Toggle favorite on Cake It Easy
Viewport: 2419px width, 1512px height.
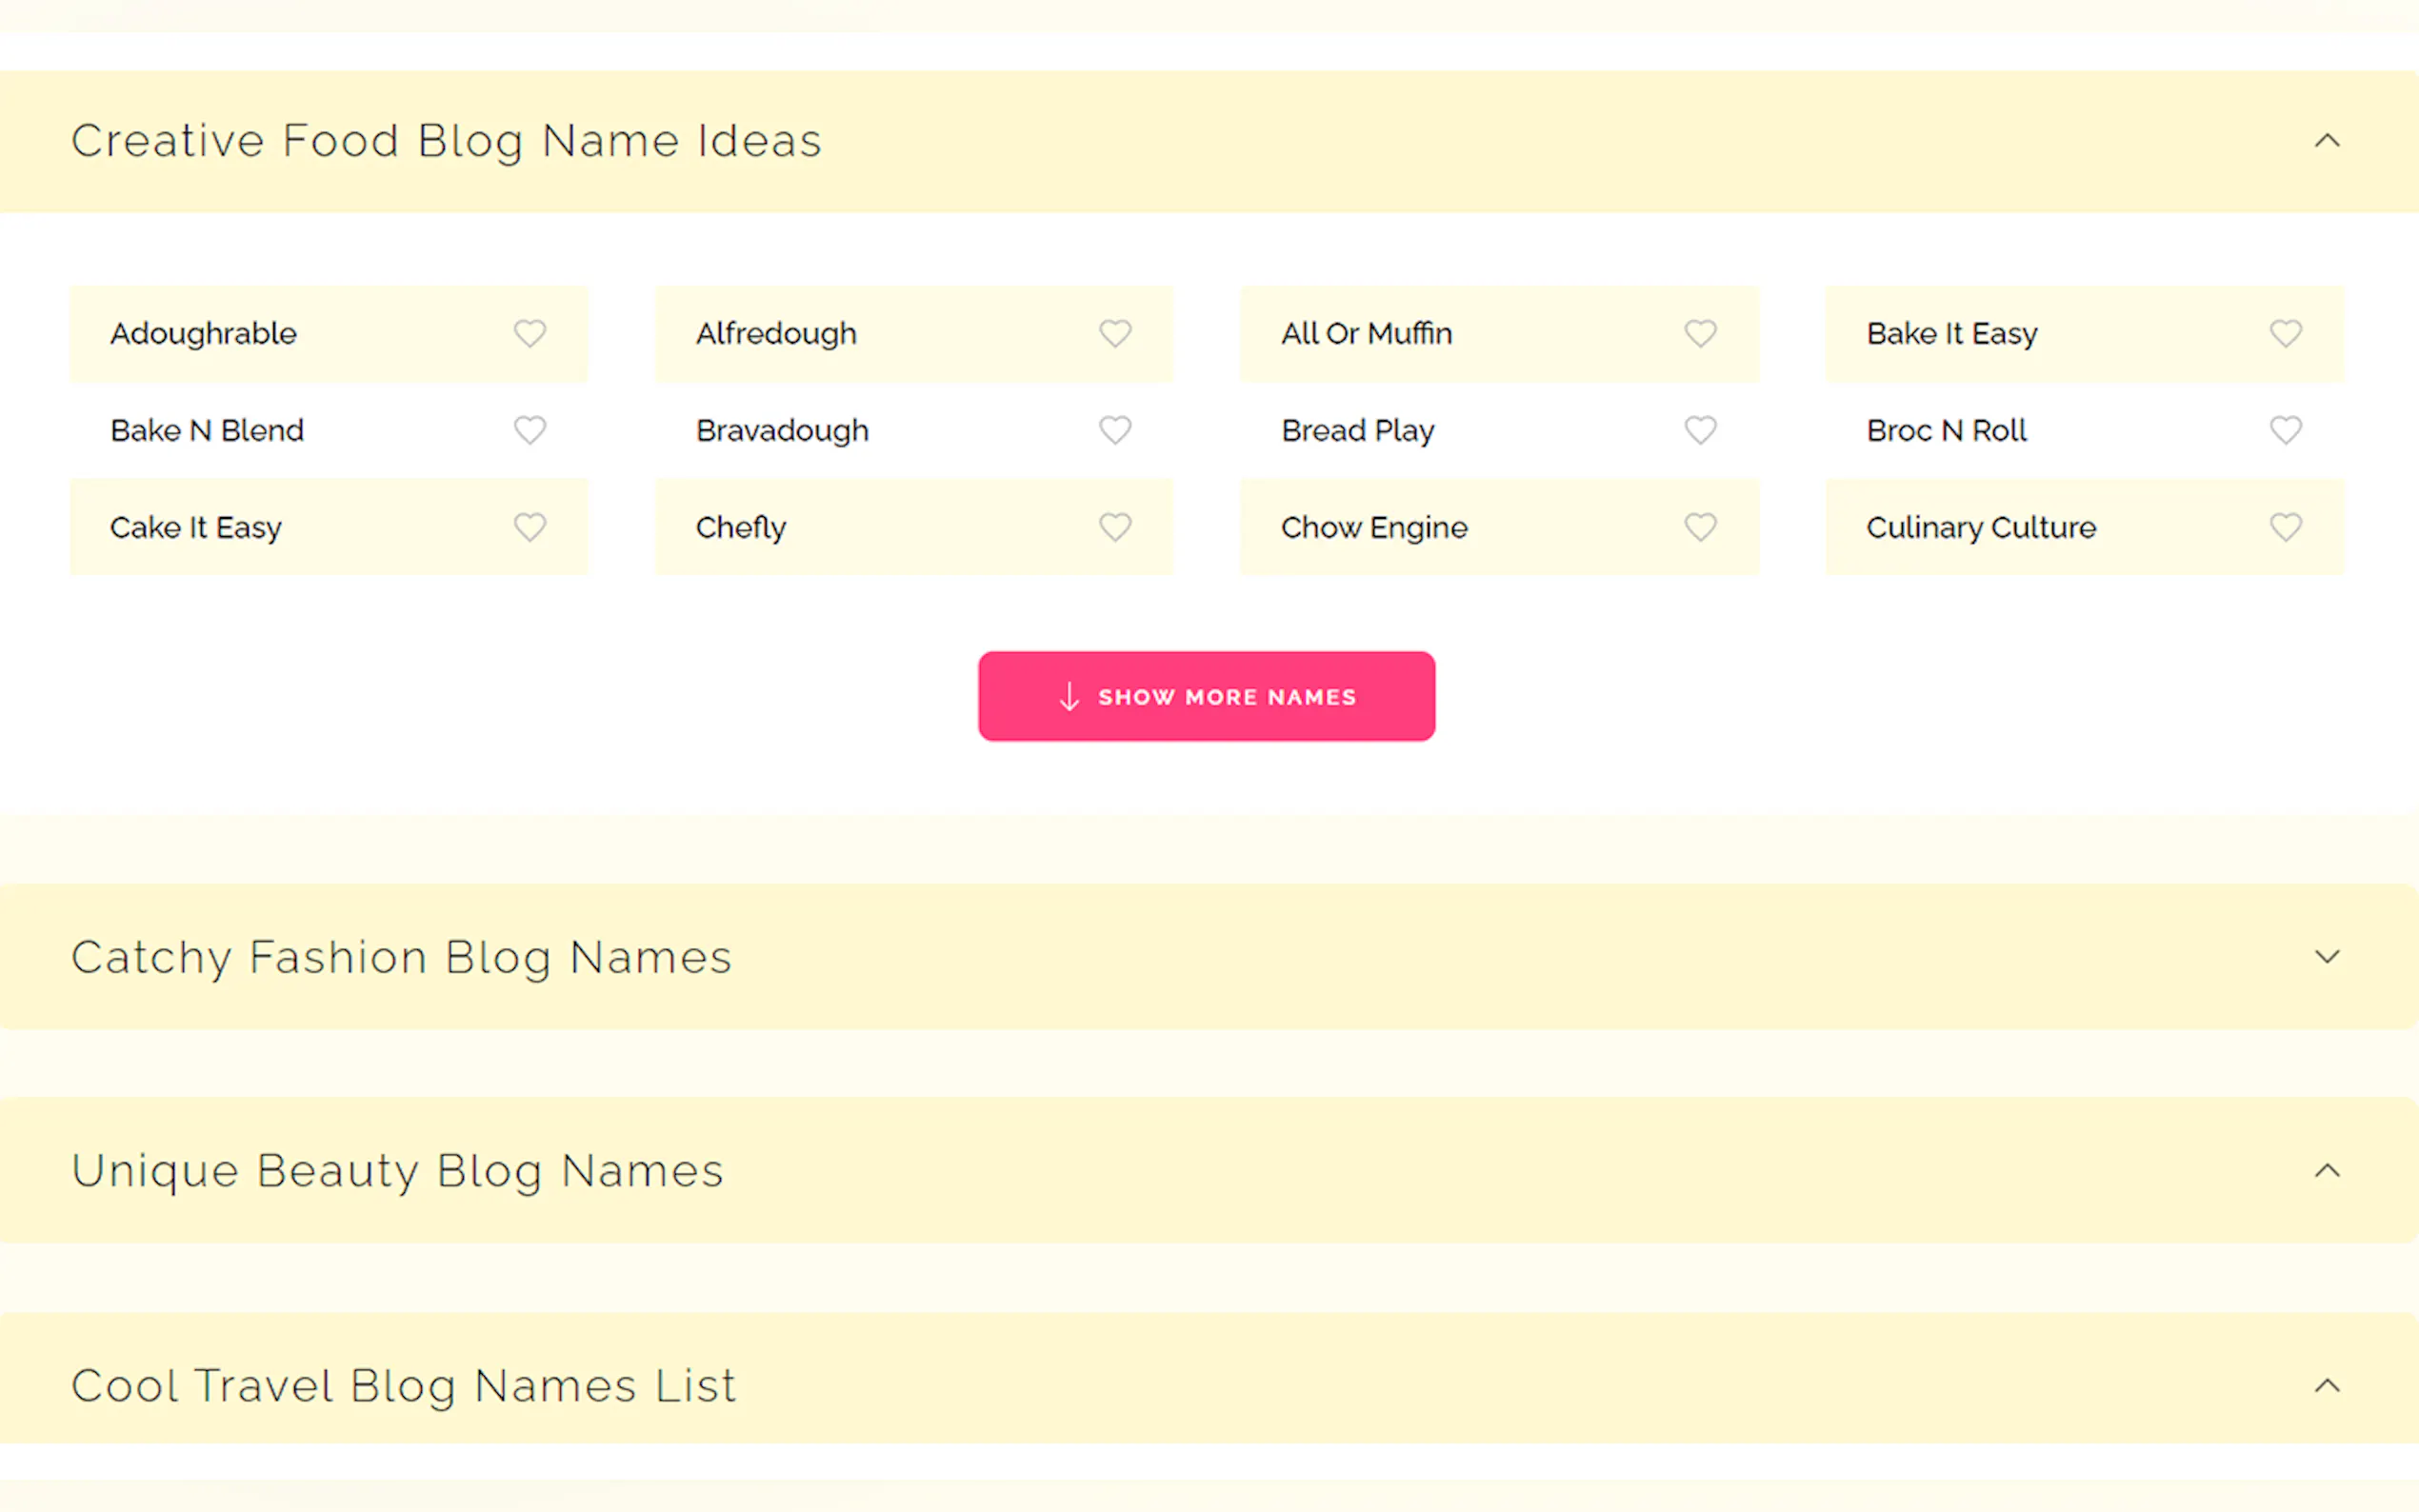coord(530,527)
